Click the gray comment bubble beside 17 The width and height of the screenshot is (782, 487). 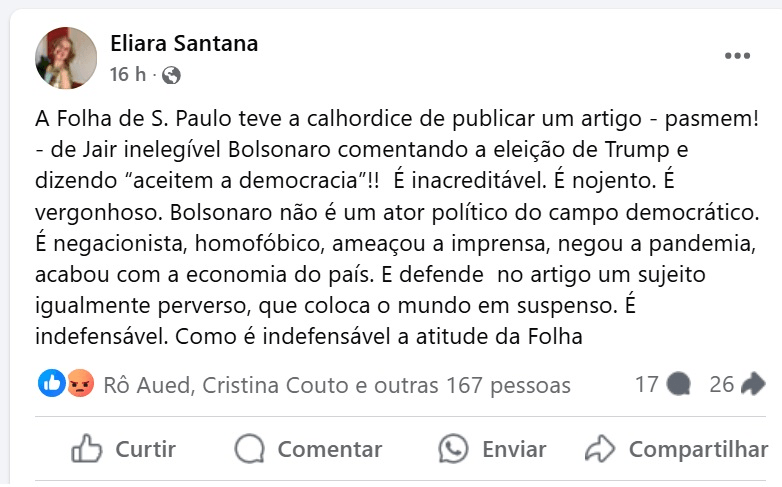[x=678, y=384]
